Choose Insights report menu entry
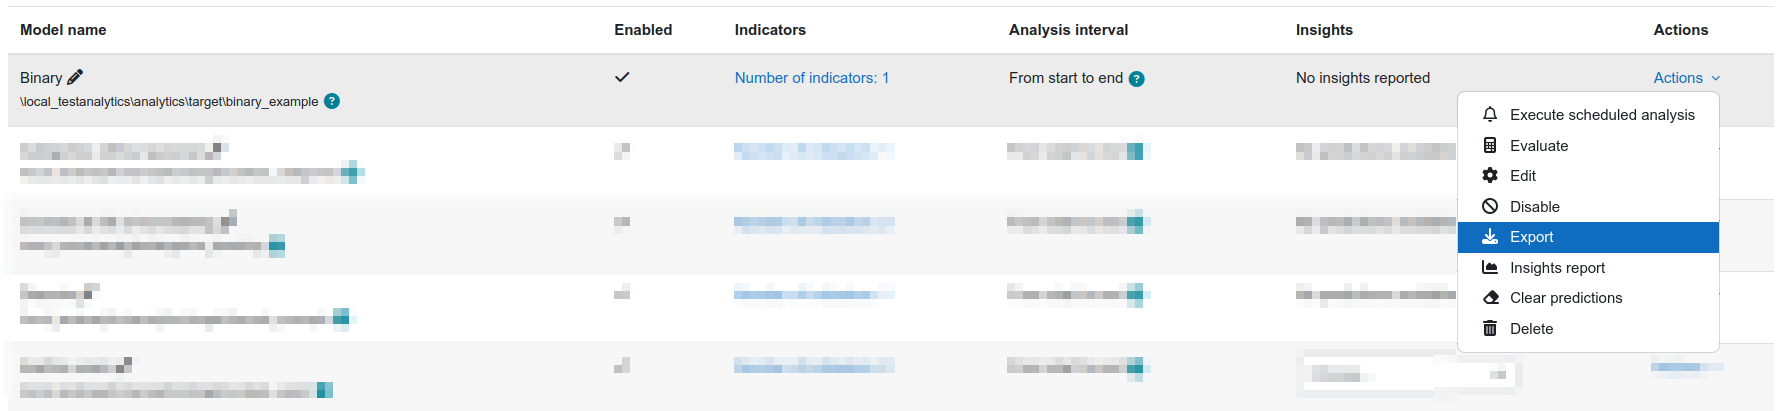The height and width of the screenshot is (411, 1784). (x=1588, y=268)
